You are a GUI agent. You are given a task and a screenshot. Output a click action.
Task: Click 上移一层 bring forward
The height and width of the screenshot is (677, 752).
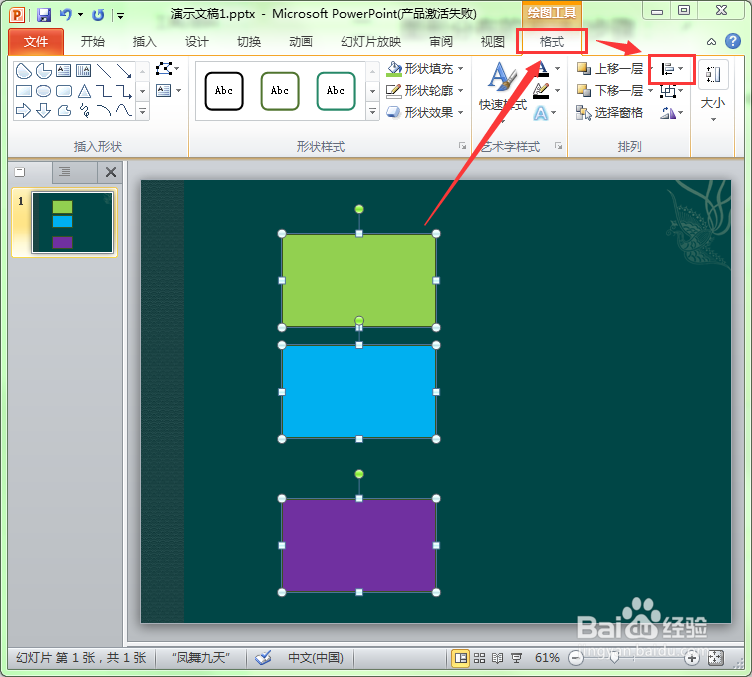610,69
